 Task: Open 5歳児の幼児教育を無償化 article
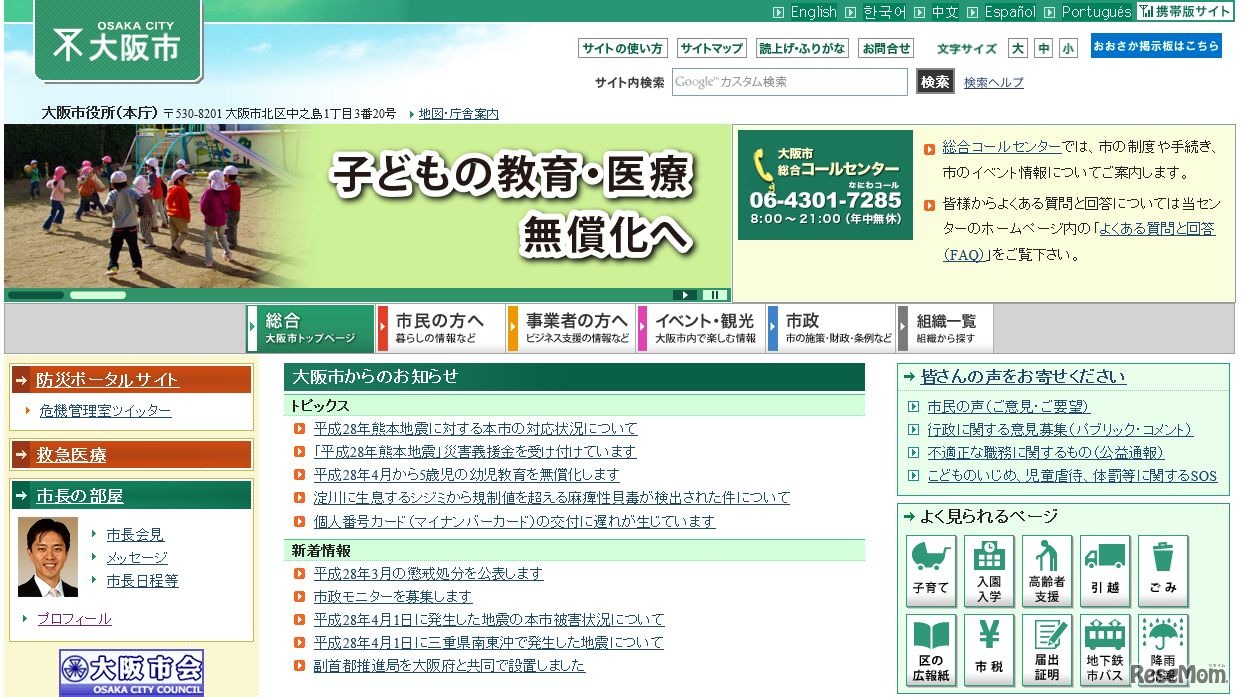[x=466, y=475]
